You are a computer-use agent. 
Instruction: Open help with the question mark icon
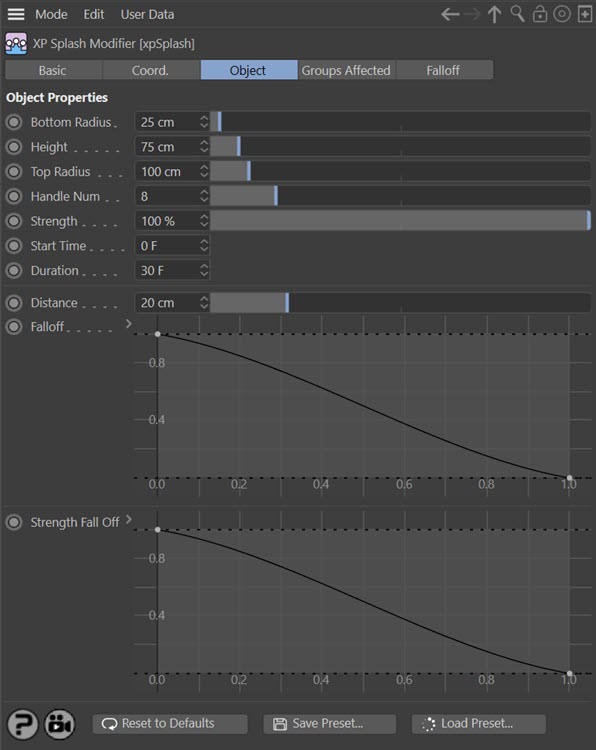(x=22, y=724)
